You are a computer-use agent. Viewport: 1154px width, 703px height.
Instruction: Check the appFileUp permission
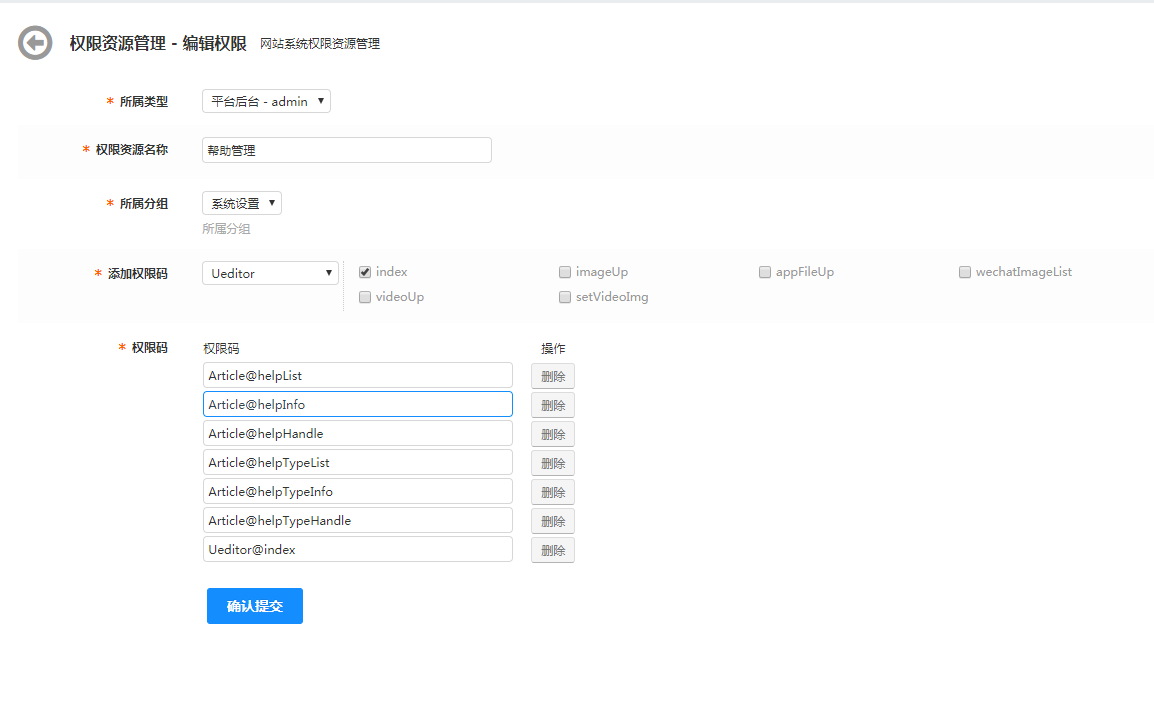click(765, 272)
